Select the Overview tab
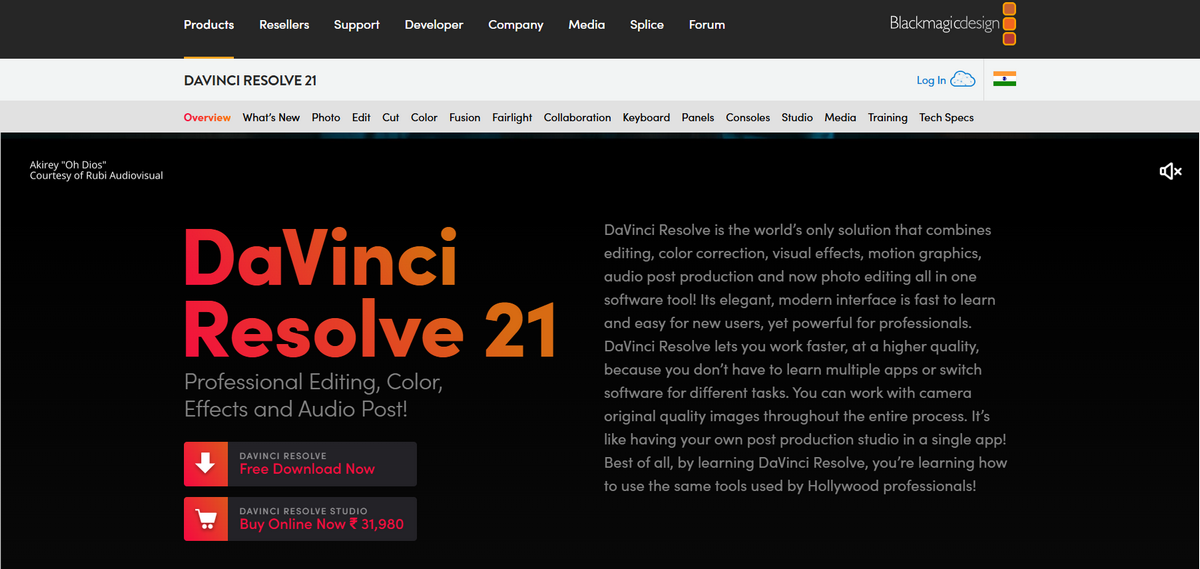 tap(207, 118)
